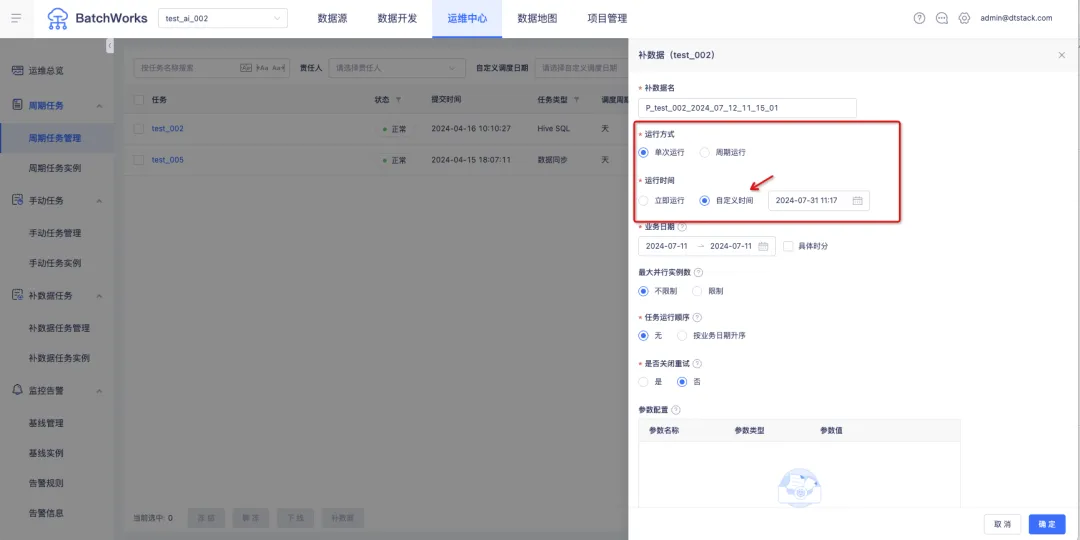Open the settings gear icon in header
This screenshot has width=1080, height=540.
click(x=964, y=19)
